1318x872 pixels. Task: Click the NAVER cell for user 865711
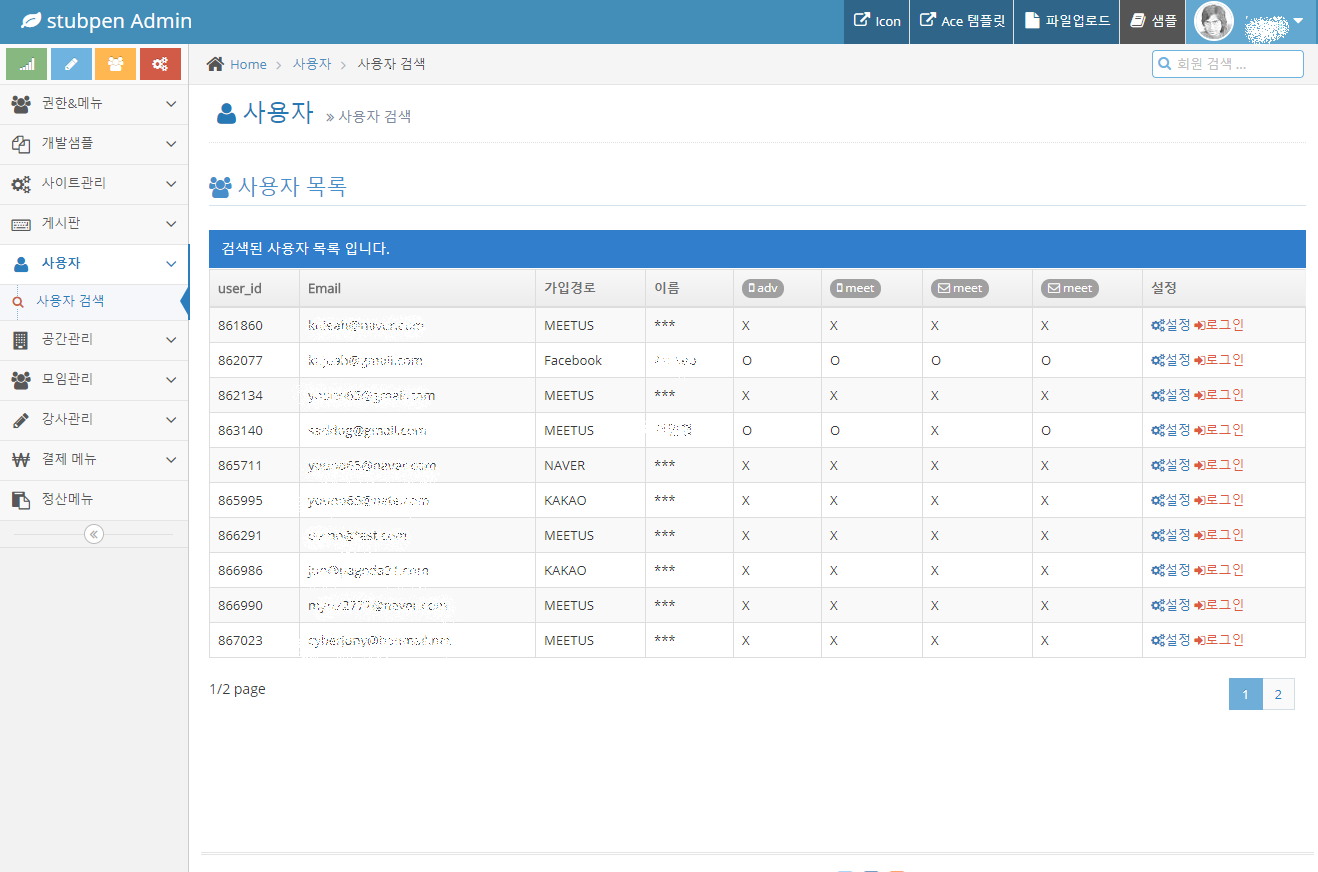[x=590, y=465]
